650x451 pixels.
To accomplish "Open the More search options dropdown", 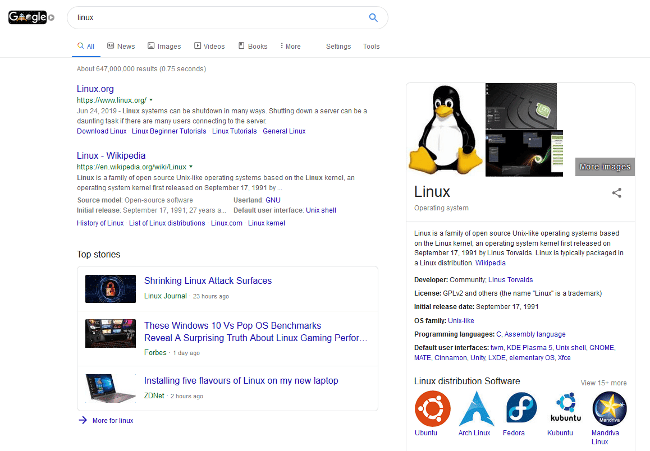I will click(x=291, y=46).
